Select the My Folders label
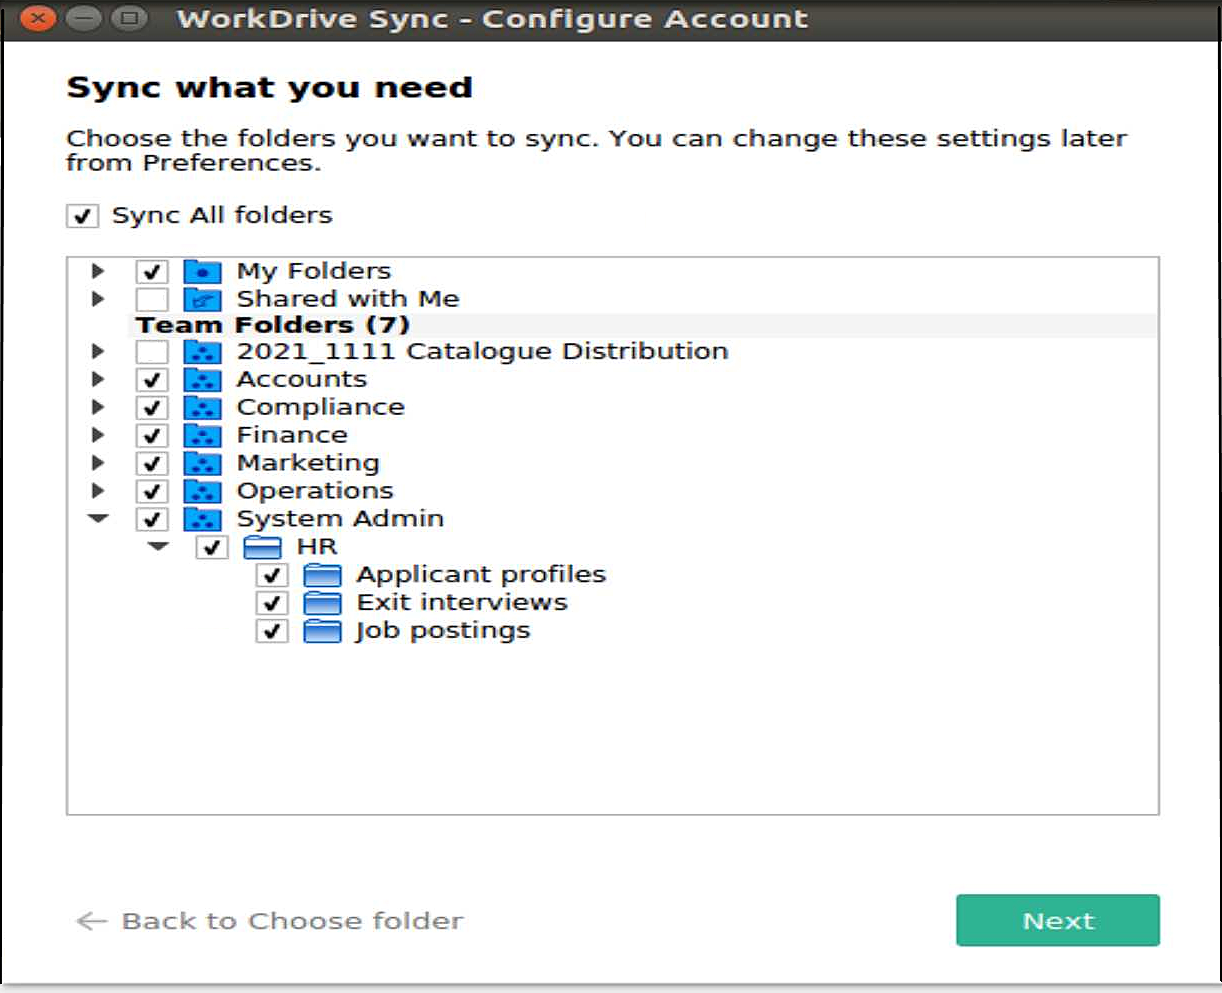Viewport: 1222px width, 993px height. (314, 271)
